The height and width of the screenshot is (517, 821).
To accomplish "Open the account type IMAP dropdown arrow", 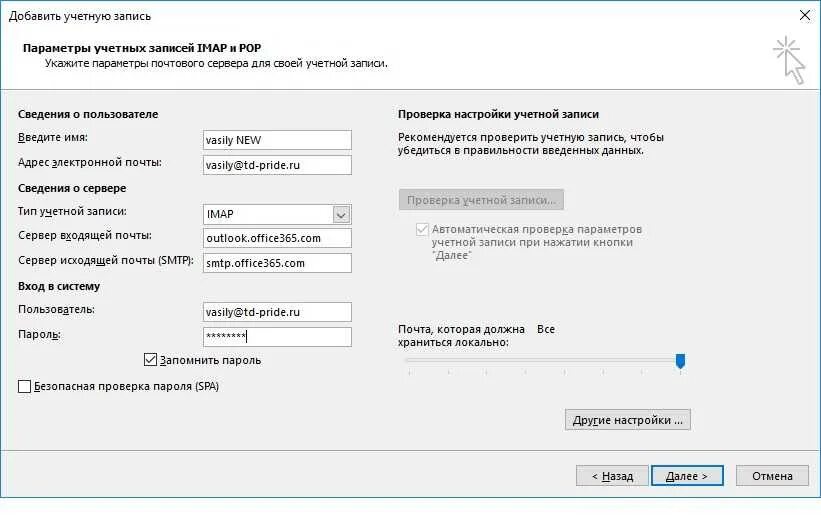I will pos(341,214).
